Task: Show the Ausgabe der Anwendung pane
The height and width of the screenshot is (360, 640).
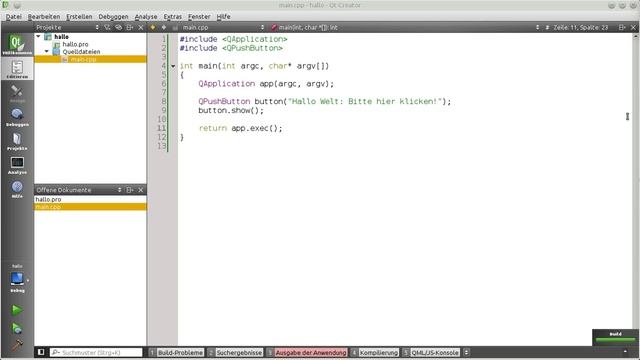Action: 306,352
